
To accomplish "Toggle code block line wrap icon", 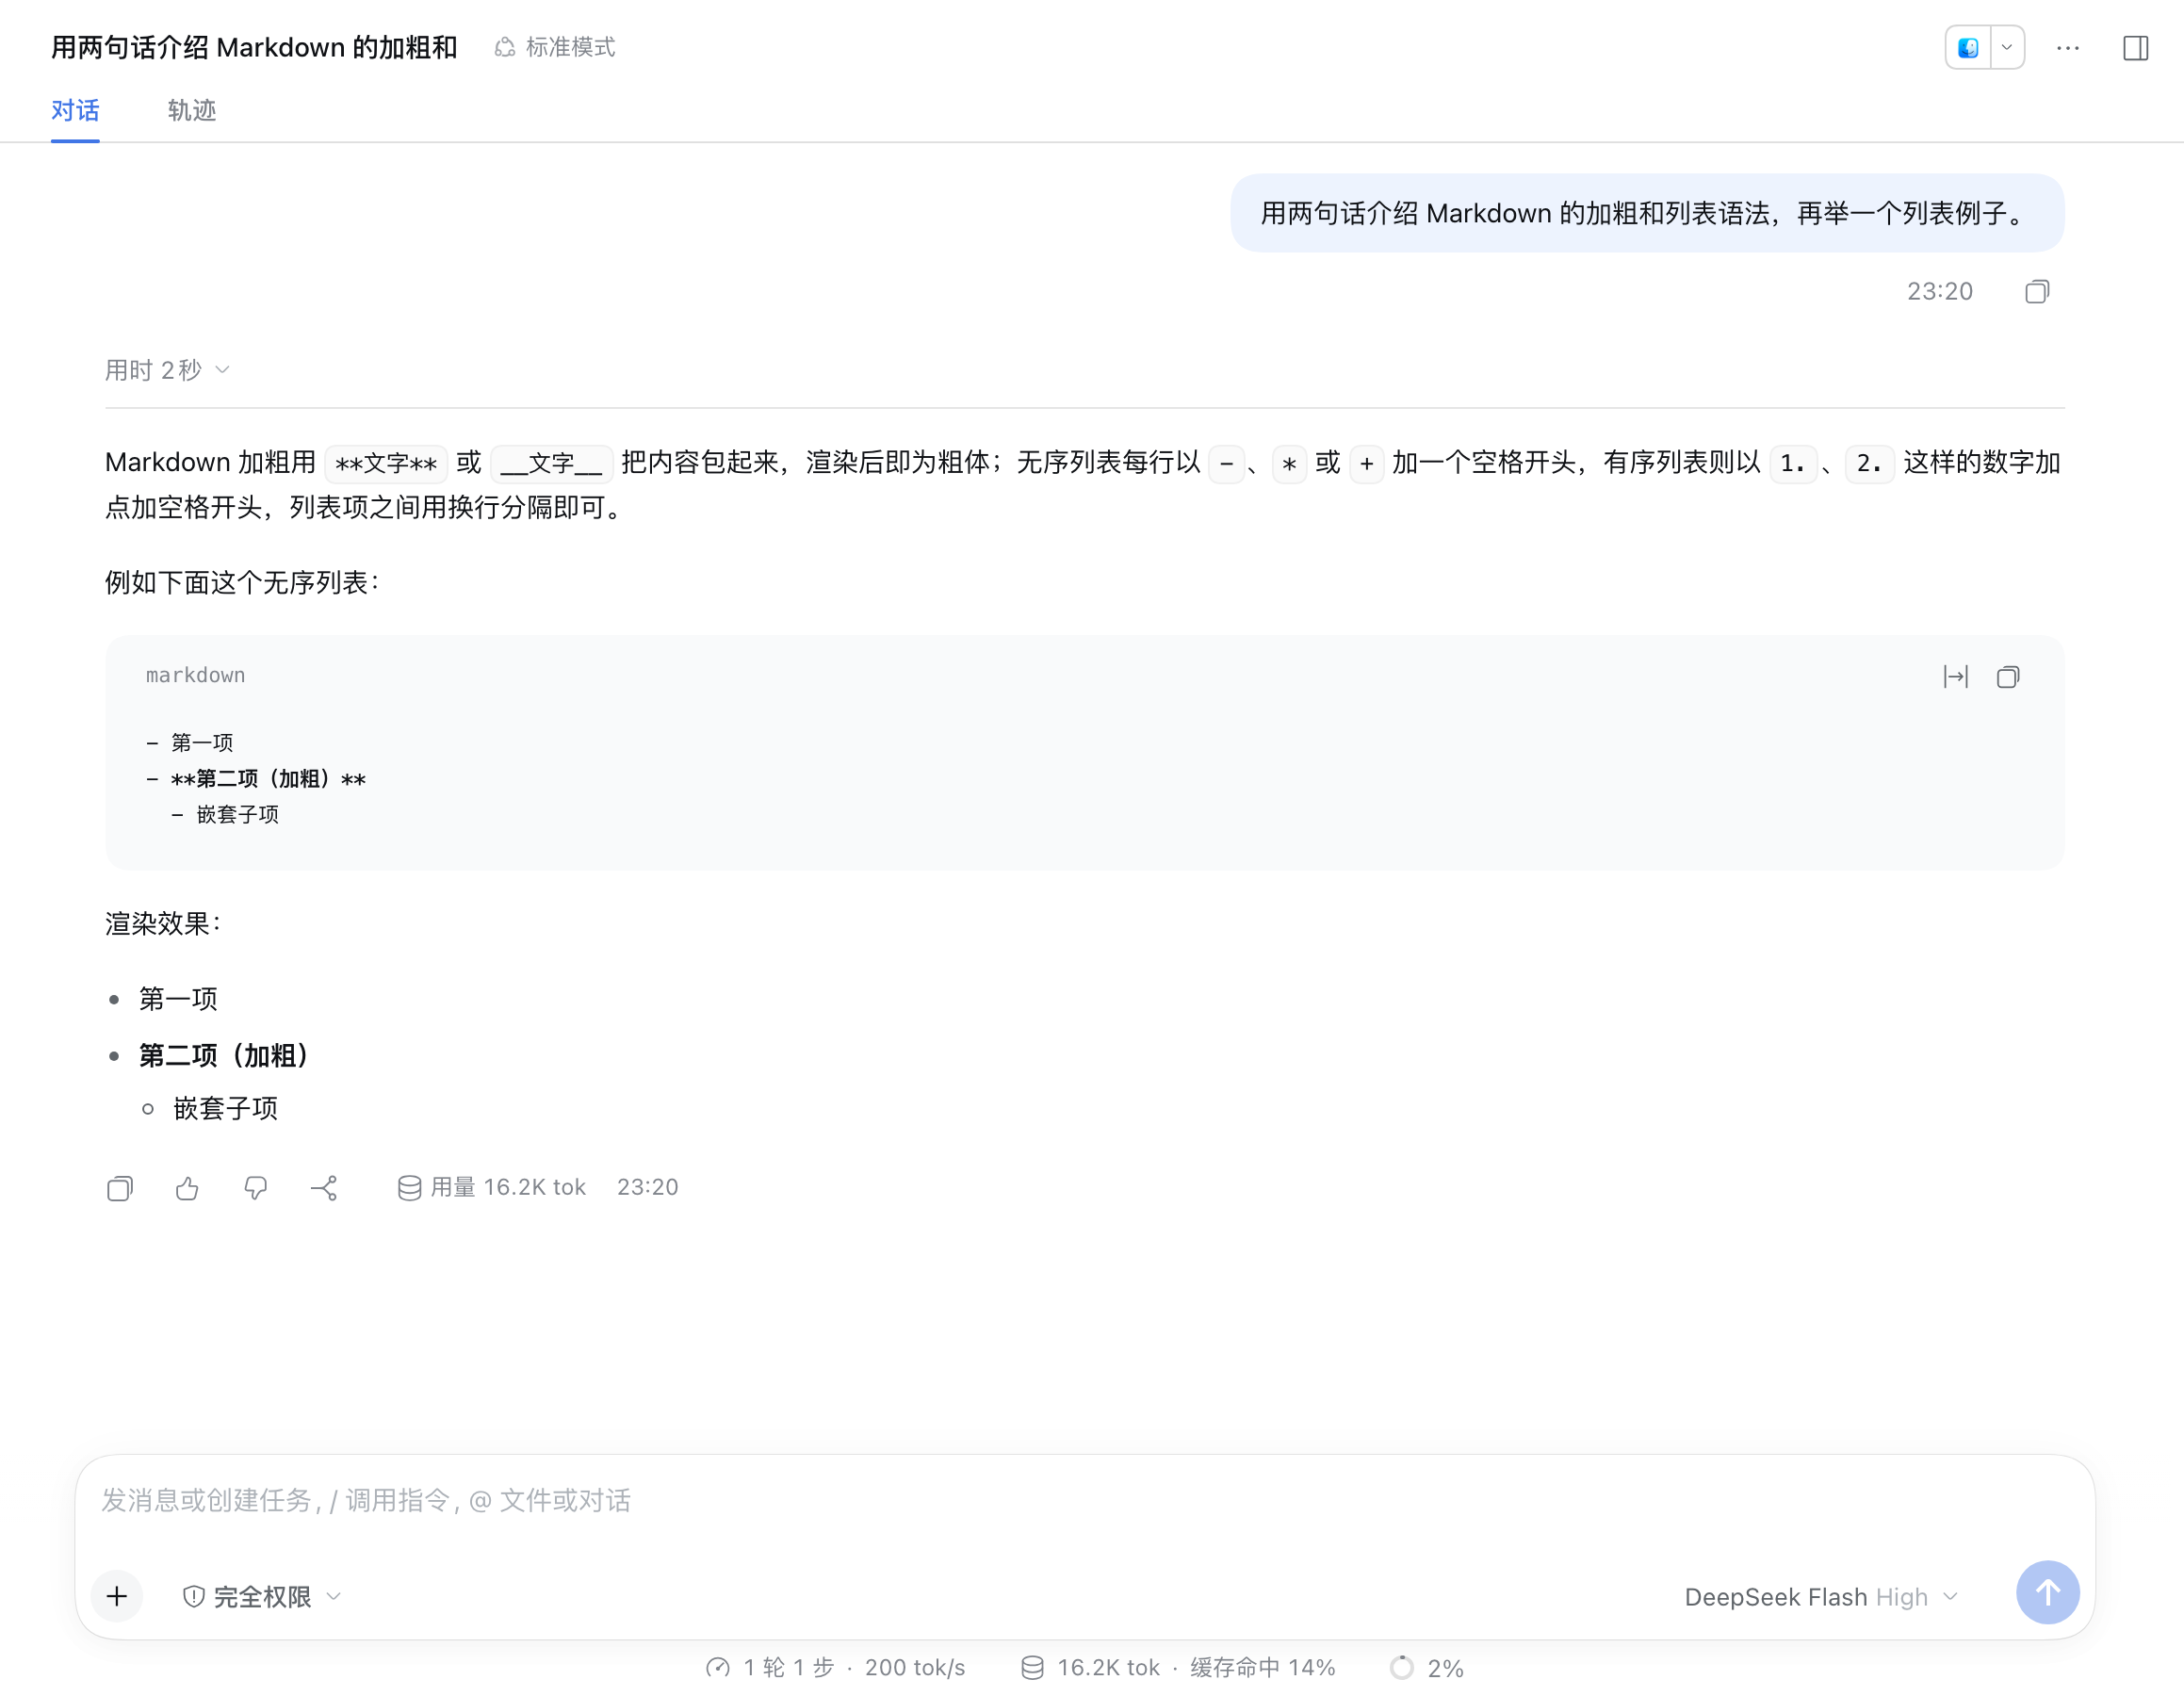I will [x=1955, y=677].
